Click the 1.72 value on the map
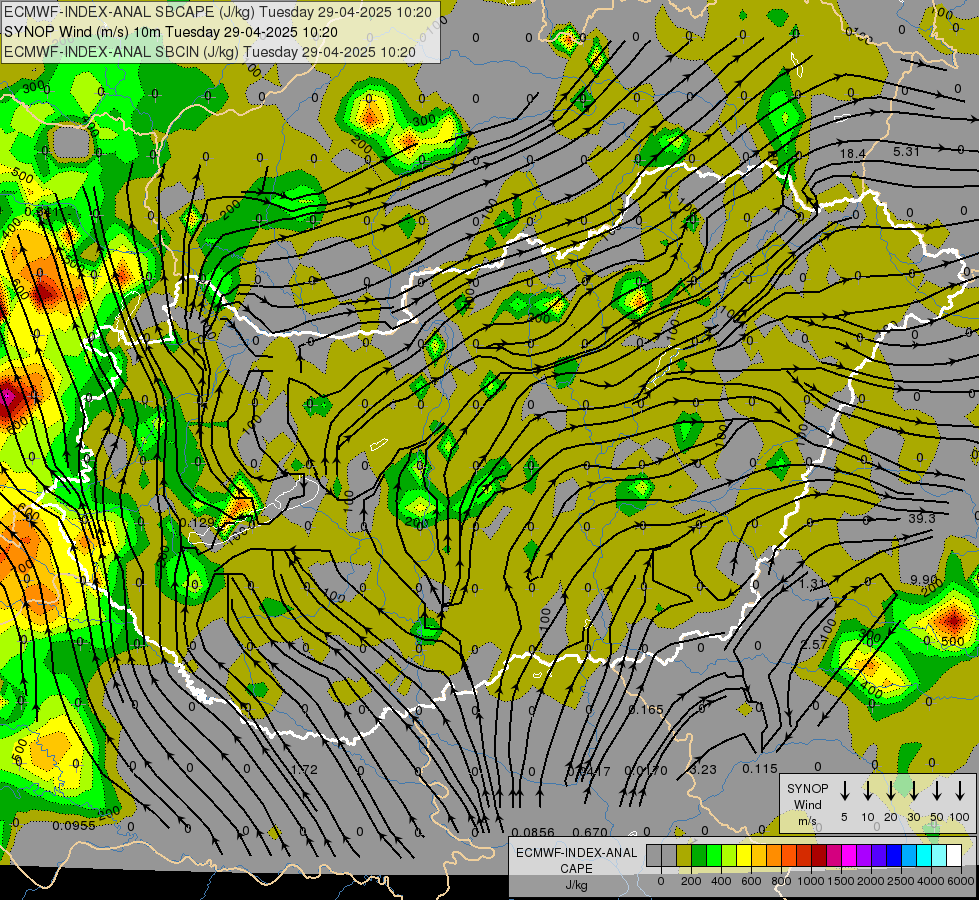The width and height of the screenshot is (979, 900). click(305, 769)
